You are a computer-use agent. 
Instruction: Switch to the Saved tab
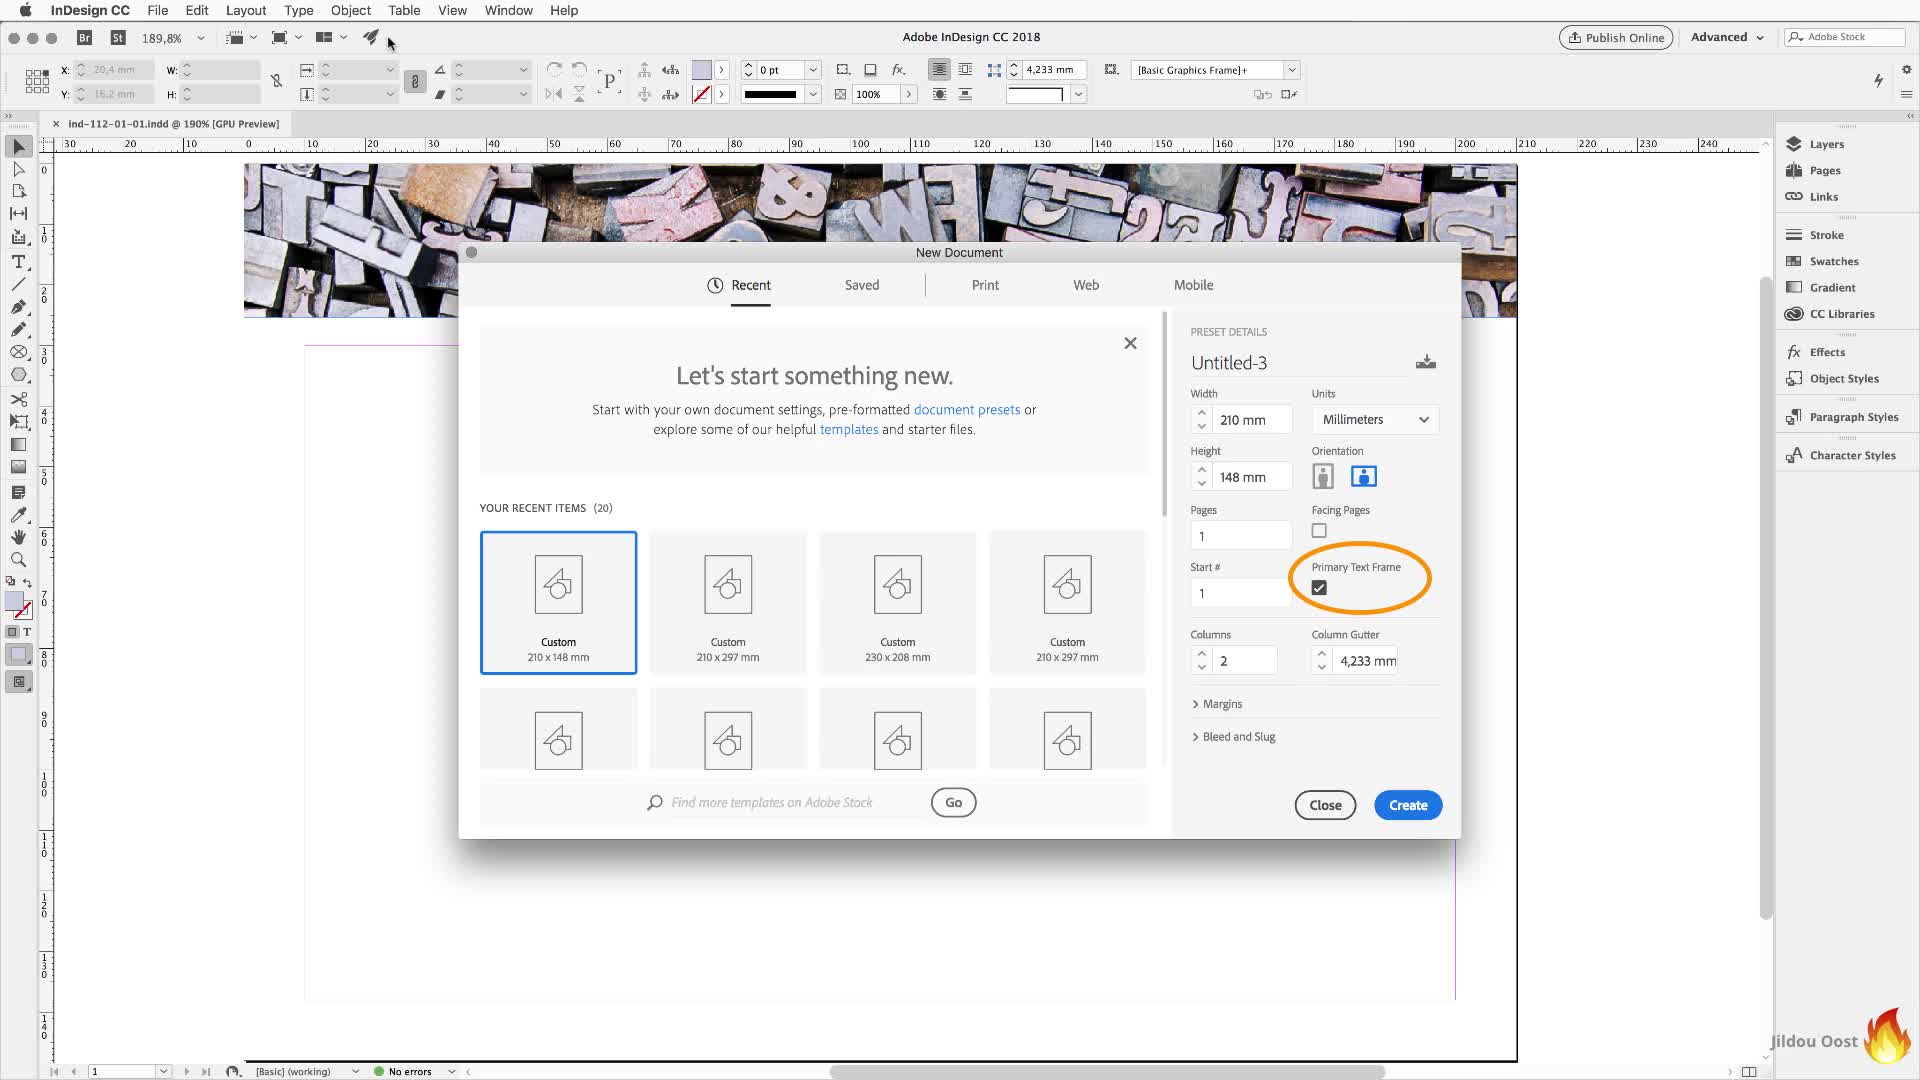click(861, 285)
